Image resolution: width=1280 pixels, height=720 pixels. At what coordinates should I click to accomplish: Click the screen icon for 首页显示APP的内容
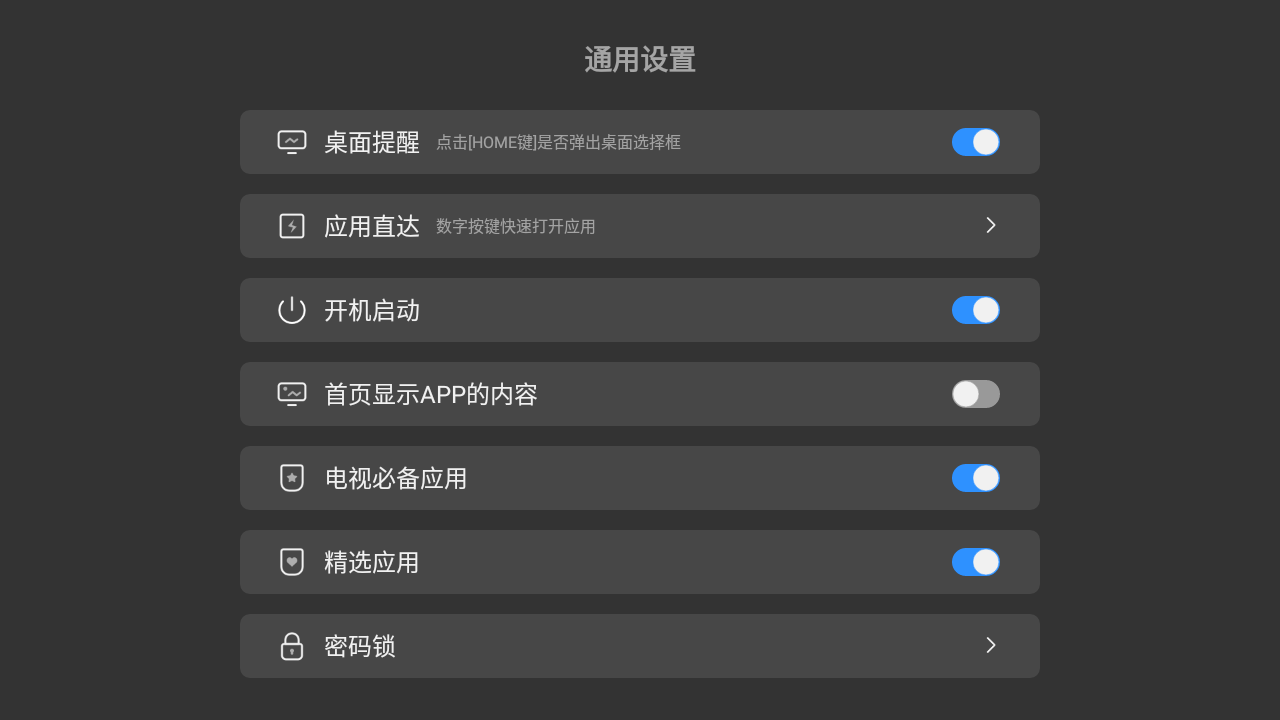pos(292,394)
